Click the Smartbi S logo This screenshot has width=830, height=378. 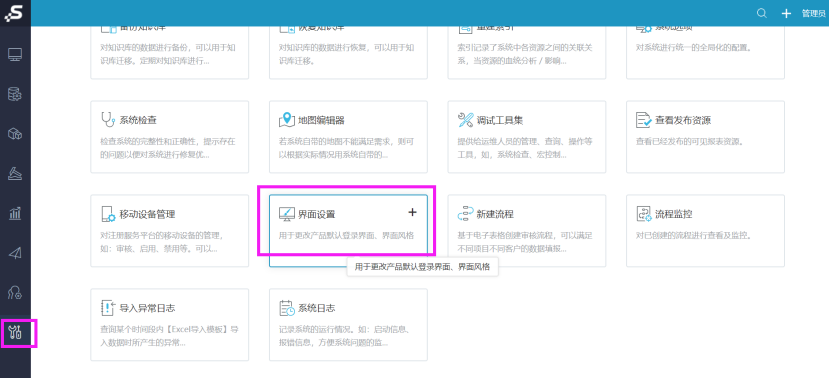[15, 13]
